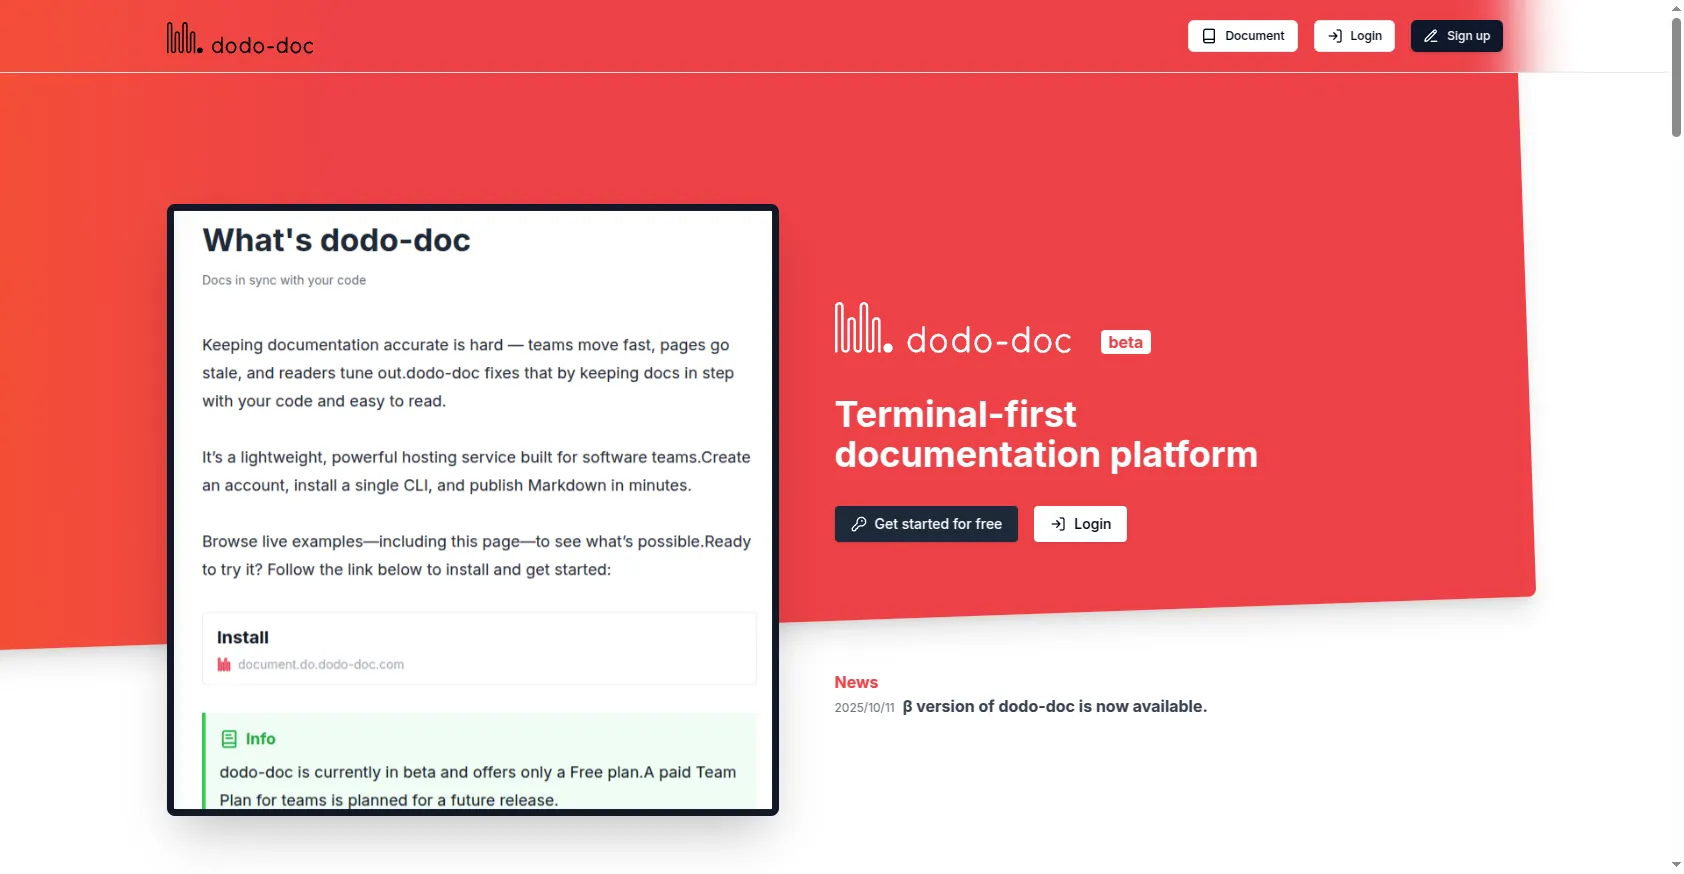Screen dimensions: 1684x874
Task: Click the arrow icon on the header Login button
Action: click(1334, 36)
